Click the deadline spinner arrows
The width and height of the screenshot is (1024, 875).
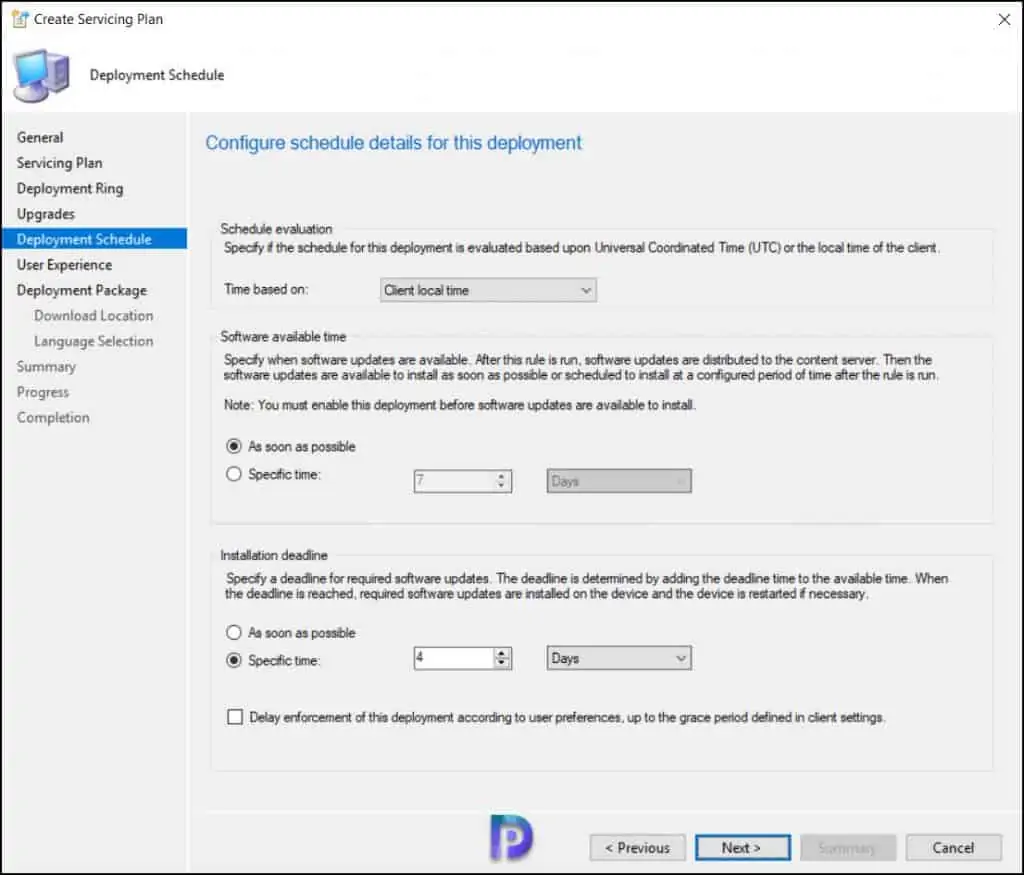click(502, 658)
